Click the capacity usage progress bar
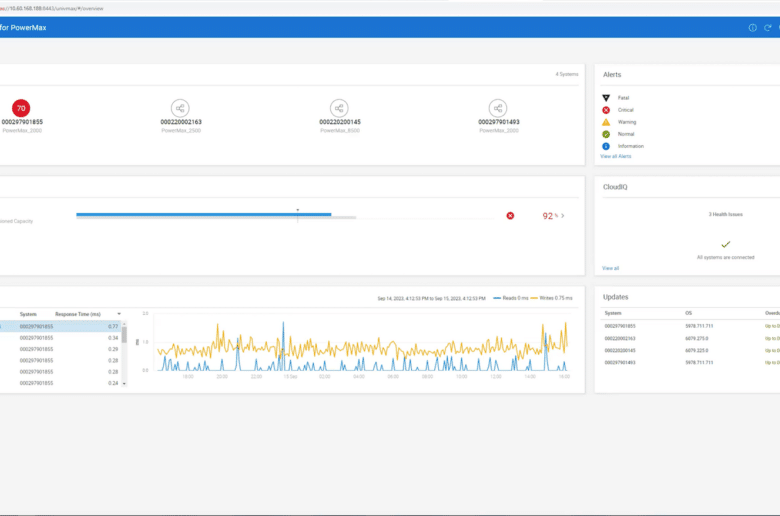The height and width of the screenshot is (516, 780). (203, 214)
